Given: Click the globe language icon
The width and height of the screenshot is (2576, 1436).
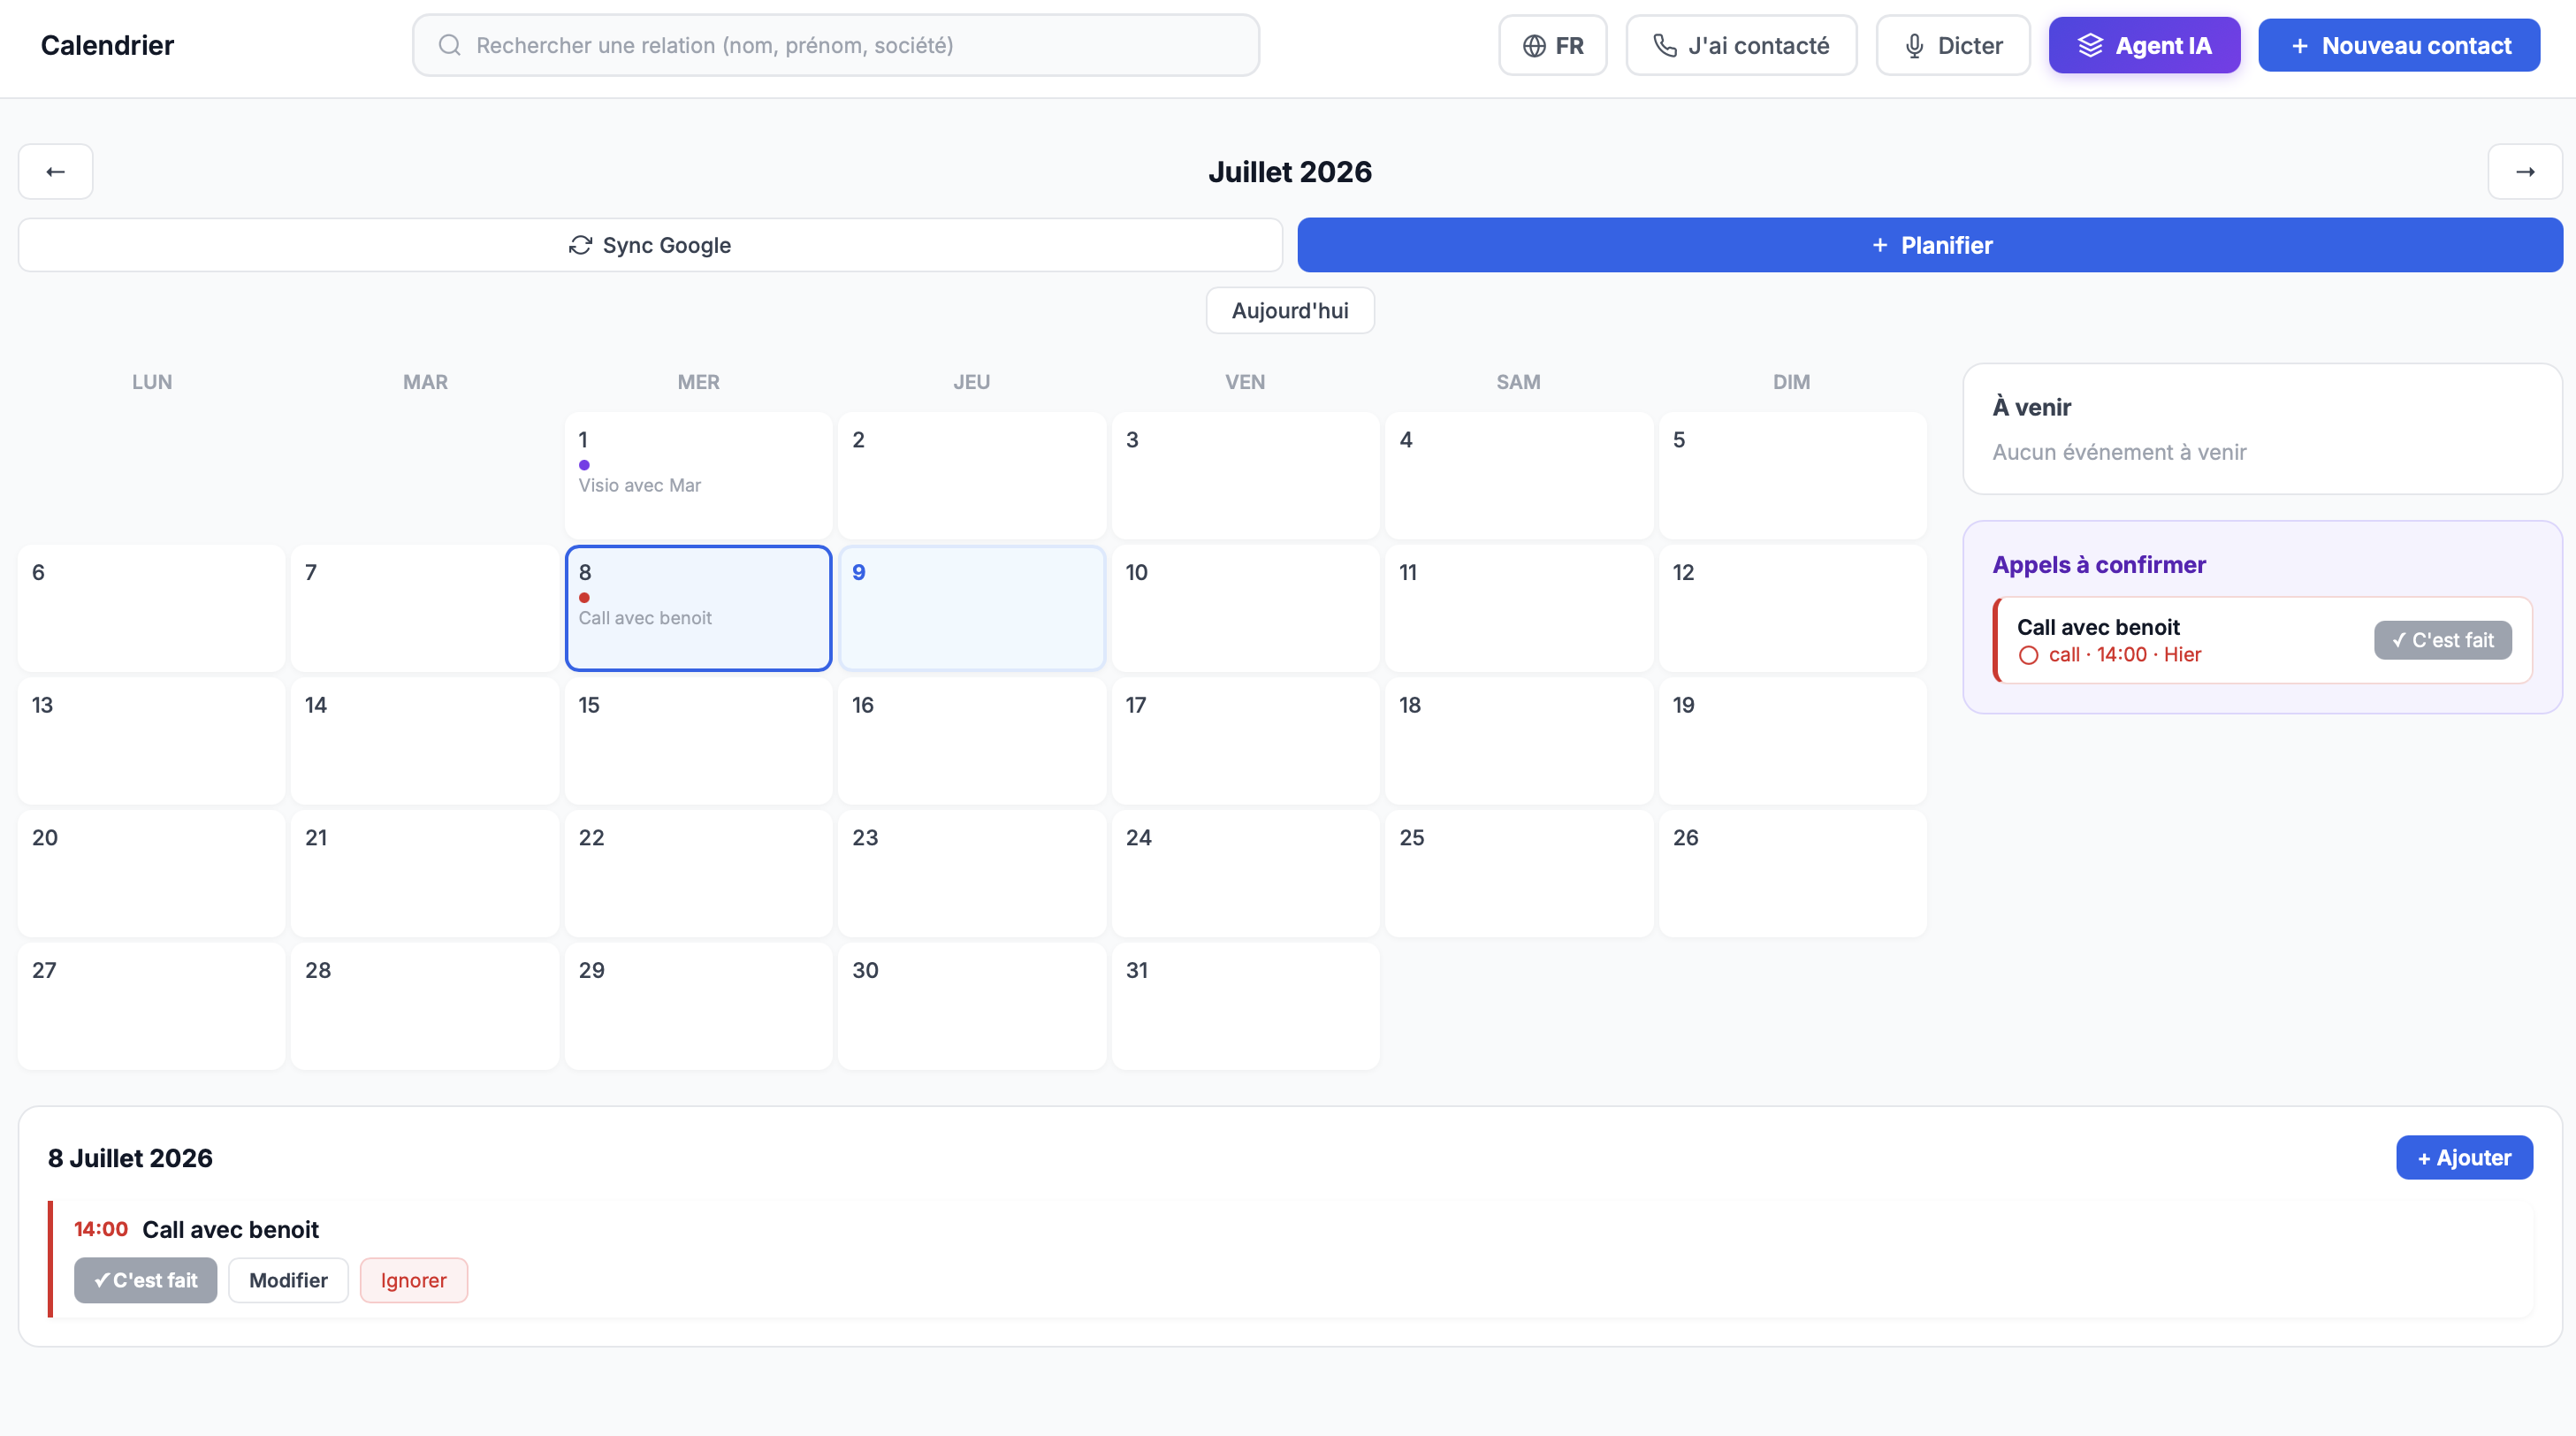Looking at the screenshot, I should [x=1534, y=46].
